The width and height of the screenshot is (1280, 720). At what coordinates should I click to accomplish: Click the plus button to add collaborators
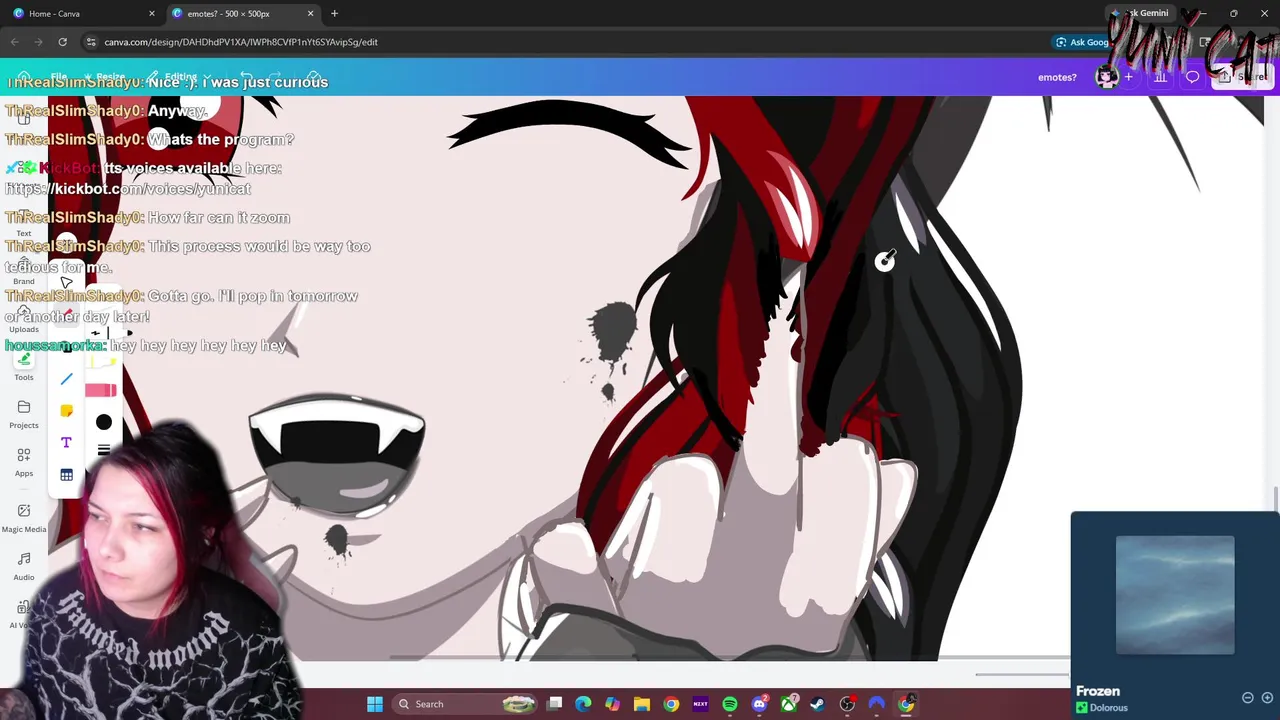[1129, 77]
